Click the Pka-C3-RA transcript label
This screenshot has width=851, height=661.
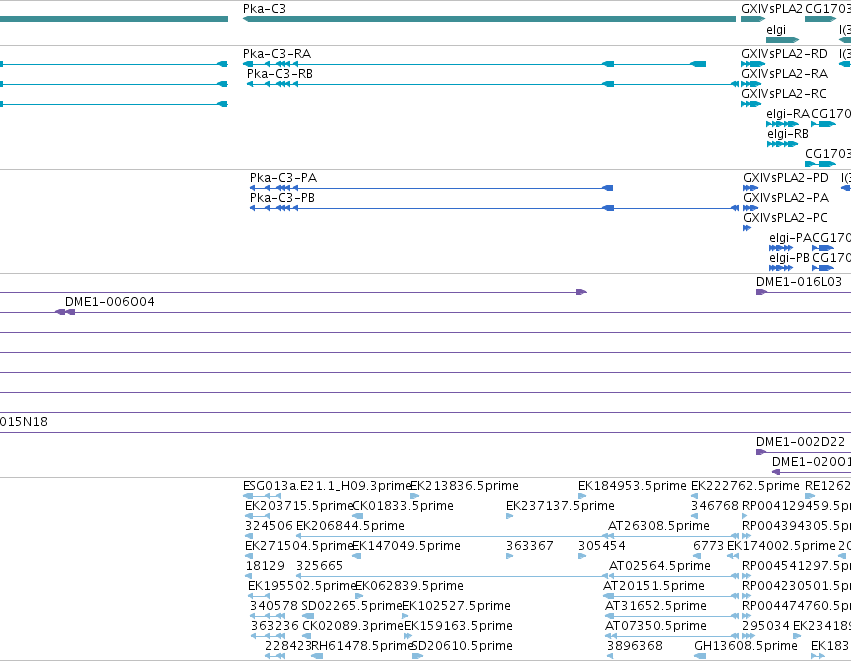[x=277, y=54]
